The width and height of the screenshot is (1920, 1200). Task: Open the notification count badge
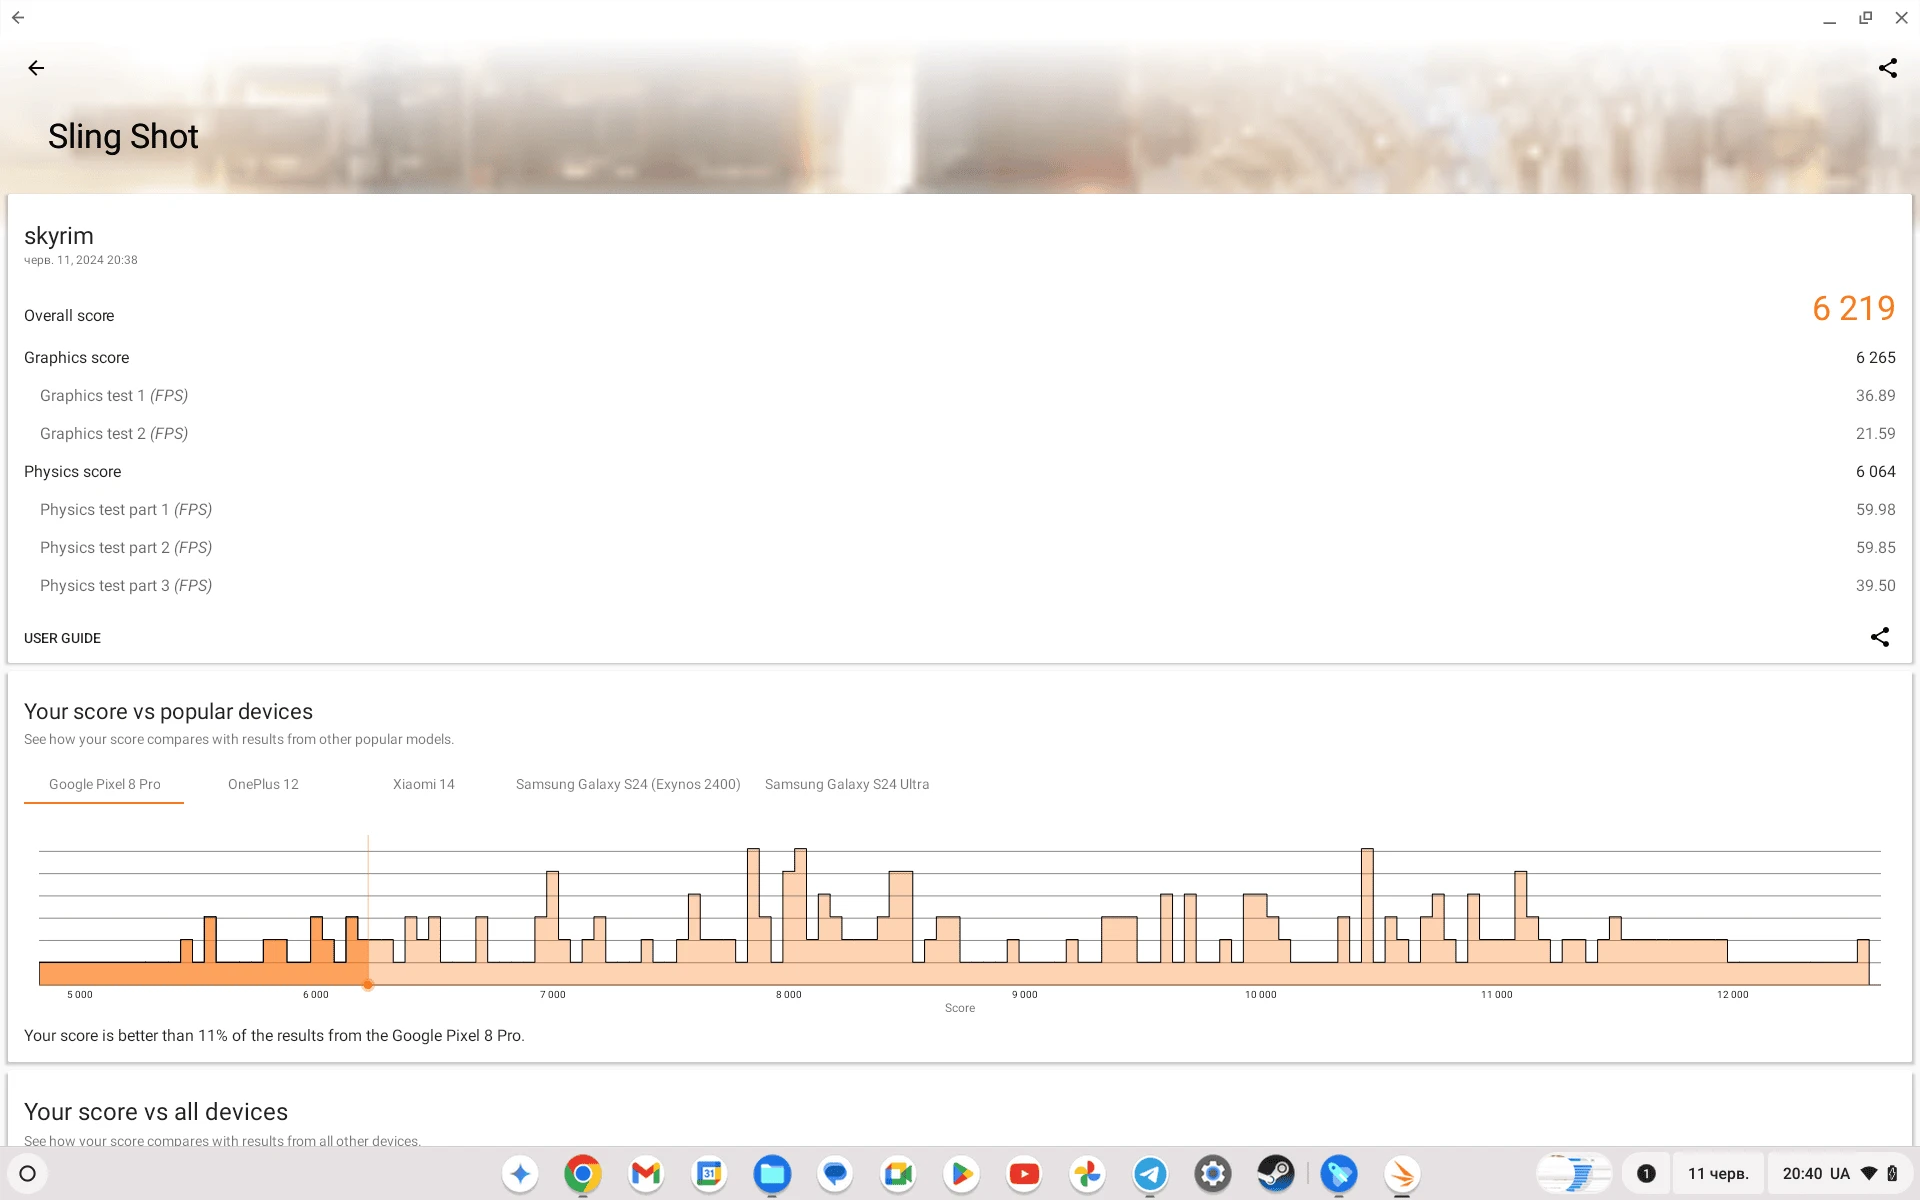pyautogui.click(x=1646, y=1173)
